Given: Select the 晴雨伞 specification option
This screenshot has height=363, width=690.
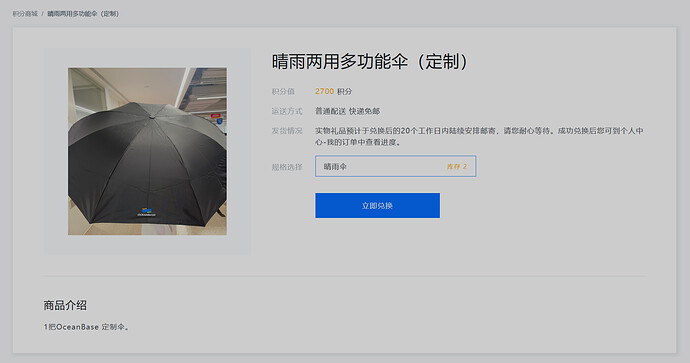Looking at the screenshot, I should [x=395, y=166].
